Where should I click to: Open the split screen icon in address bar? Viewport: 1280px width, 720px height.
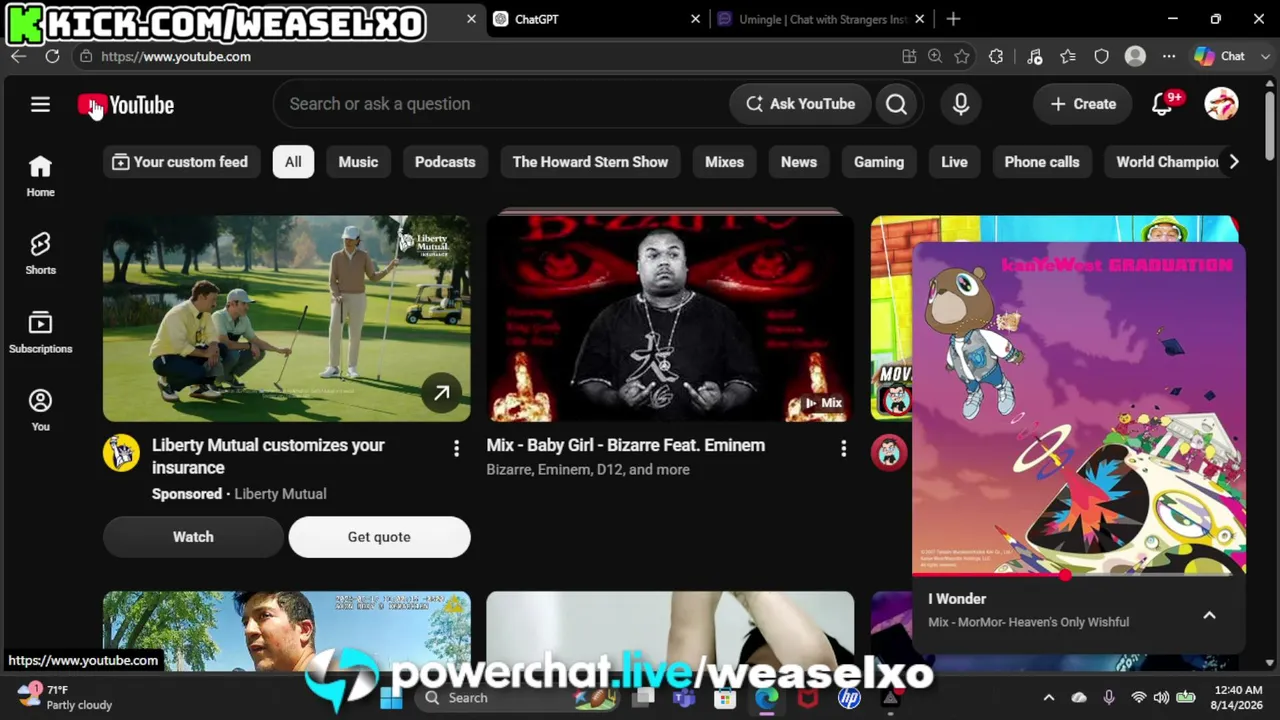coord(909,57)
